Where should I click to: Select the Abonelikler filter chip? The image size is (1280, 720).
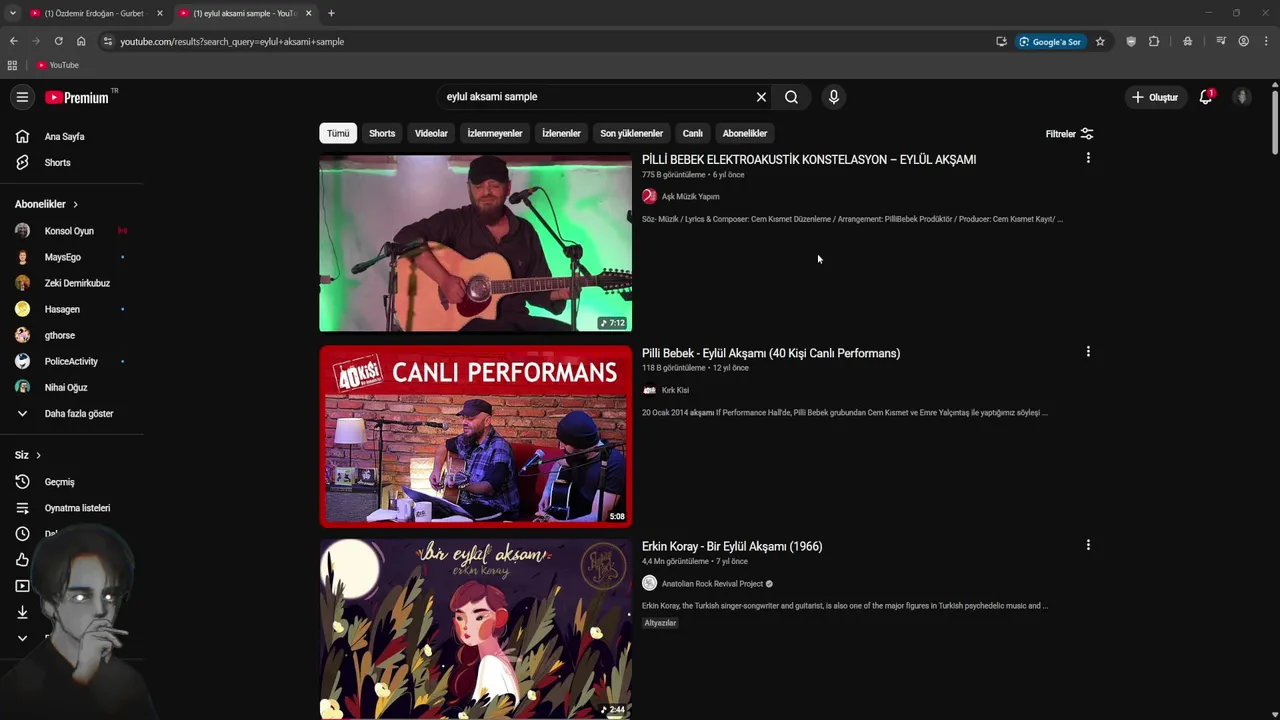pyautogui.click(x=745, y=133)
